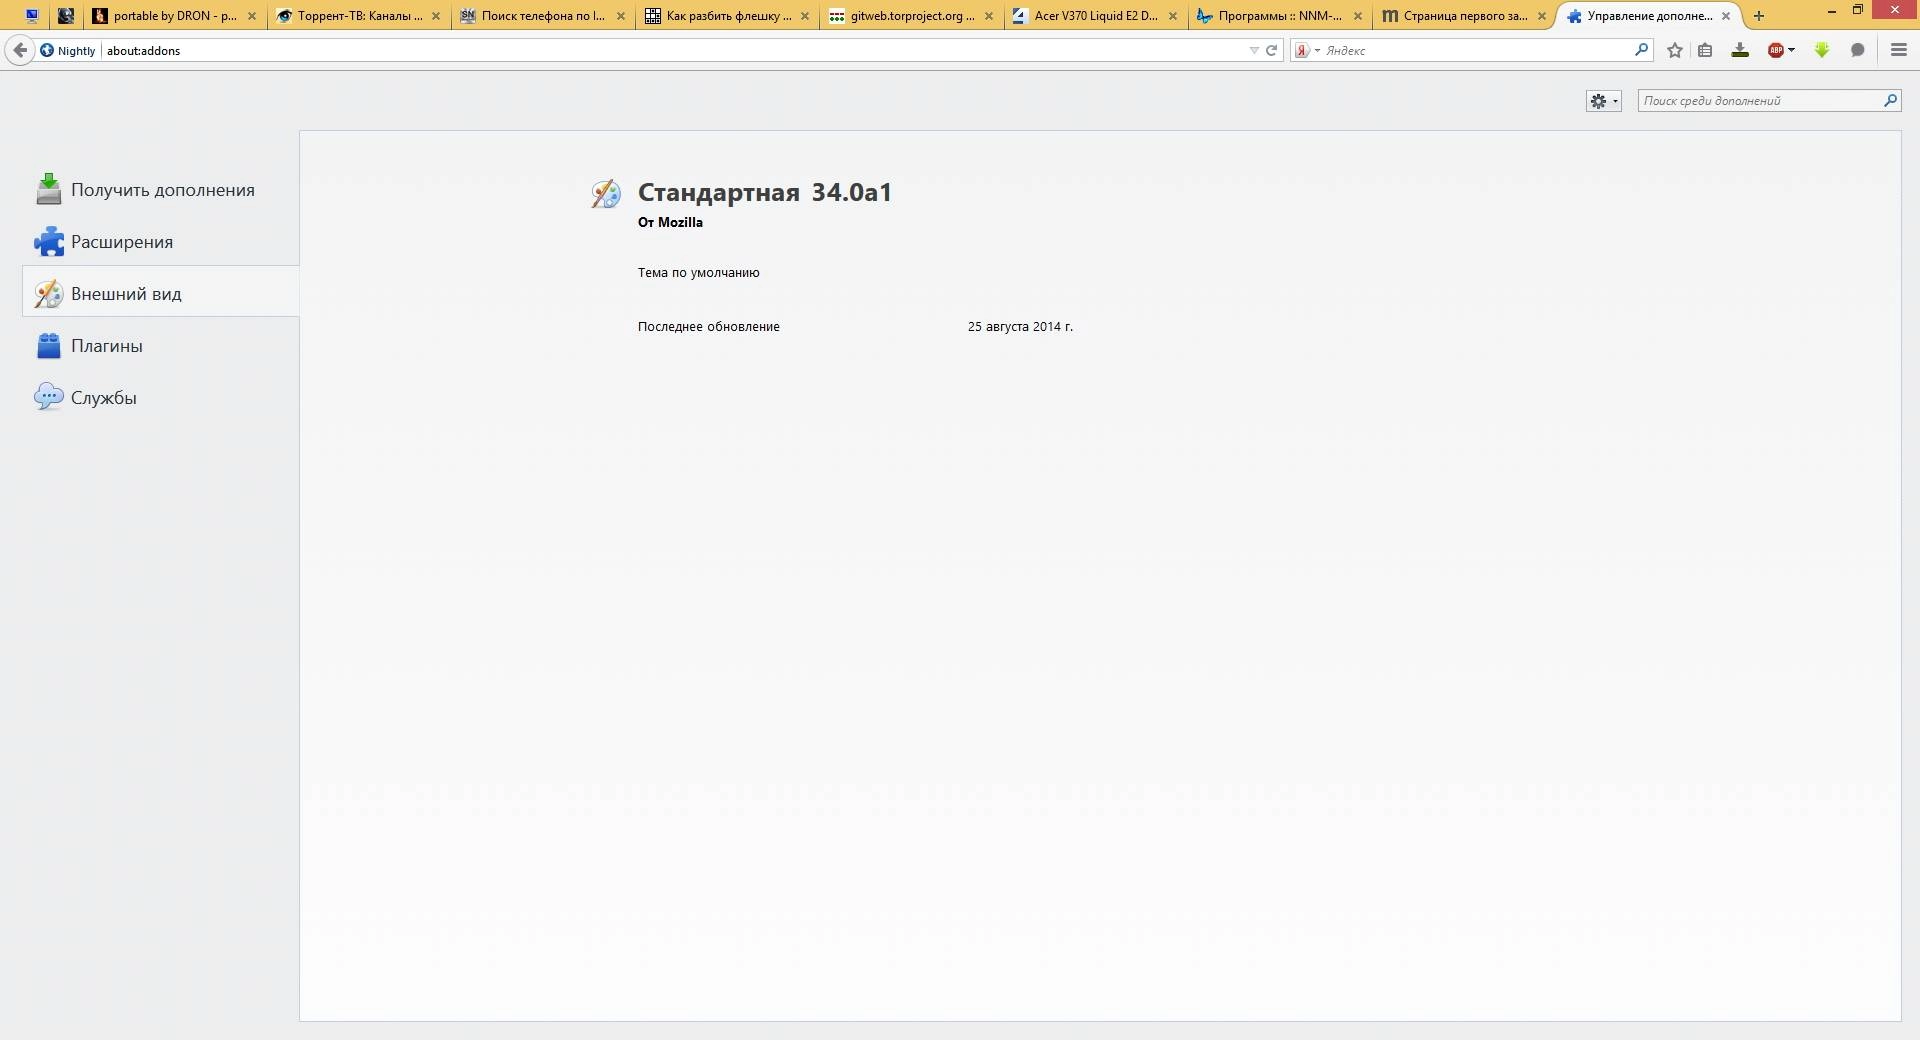The image size is (1920, 1040).
Task: Show the bookmarks list menu
Action: coord(1706,50)
